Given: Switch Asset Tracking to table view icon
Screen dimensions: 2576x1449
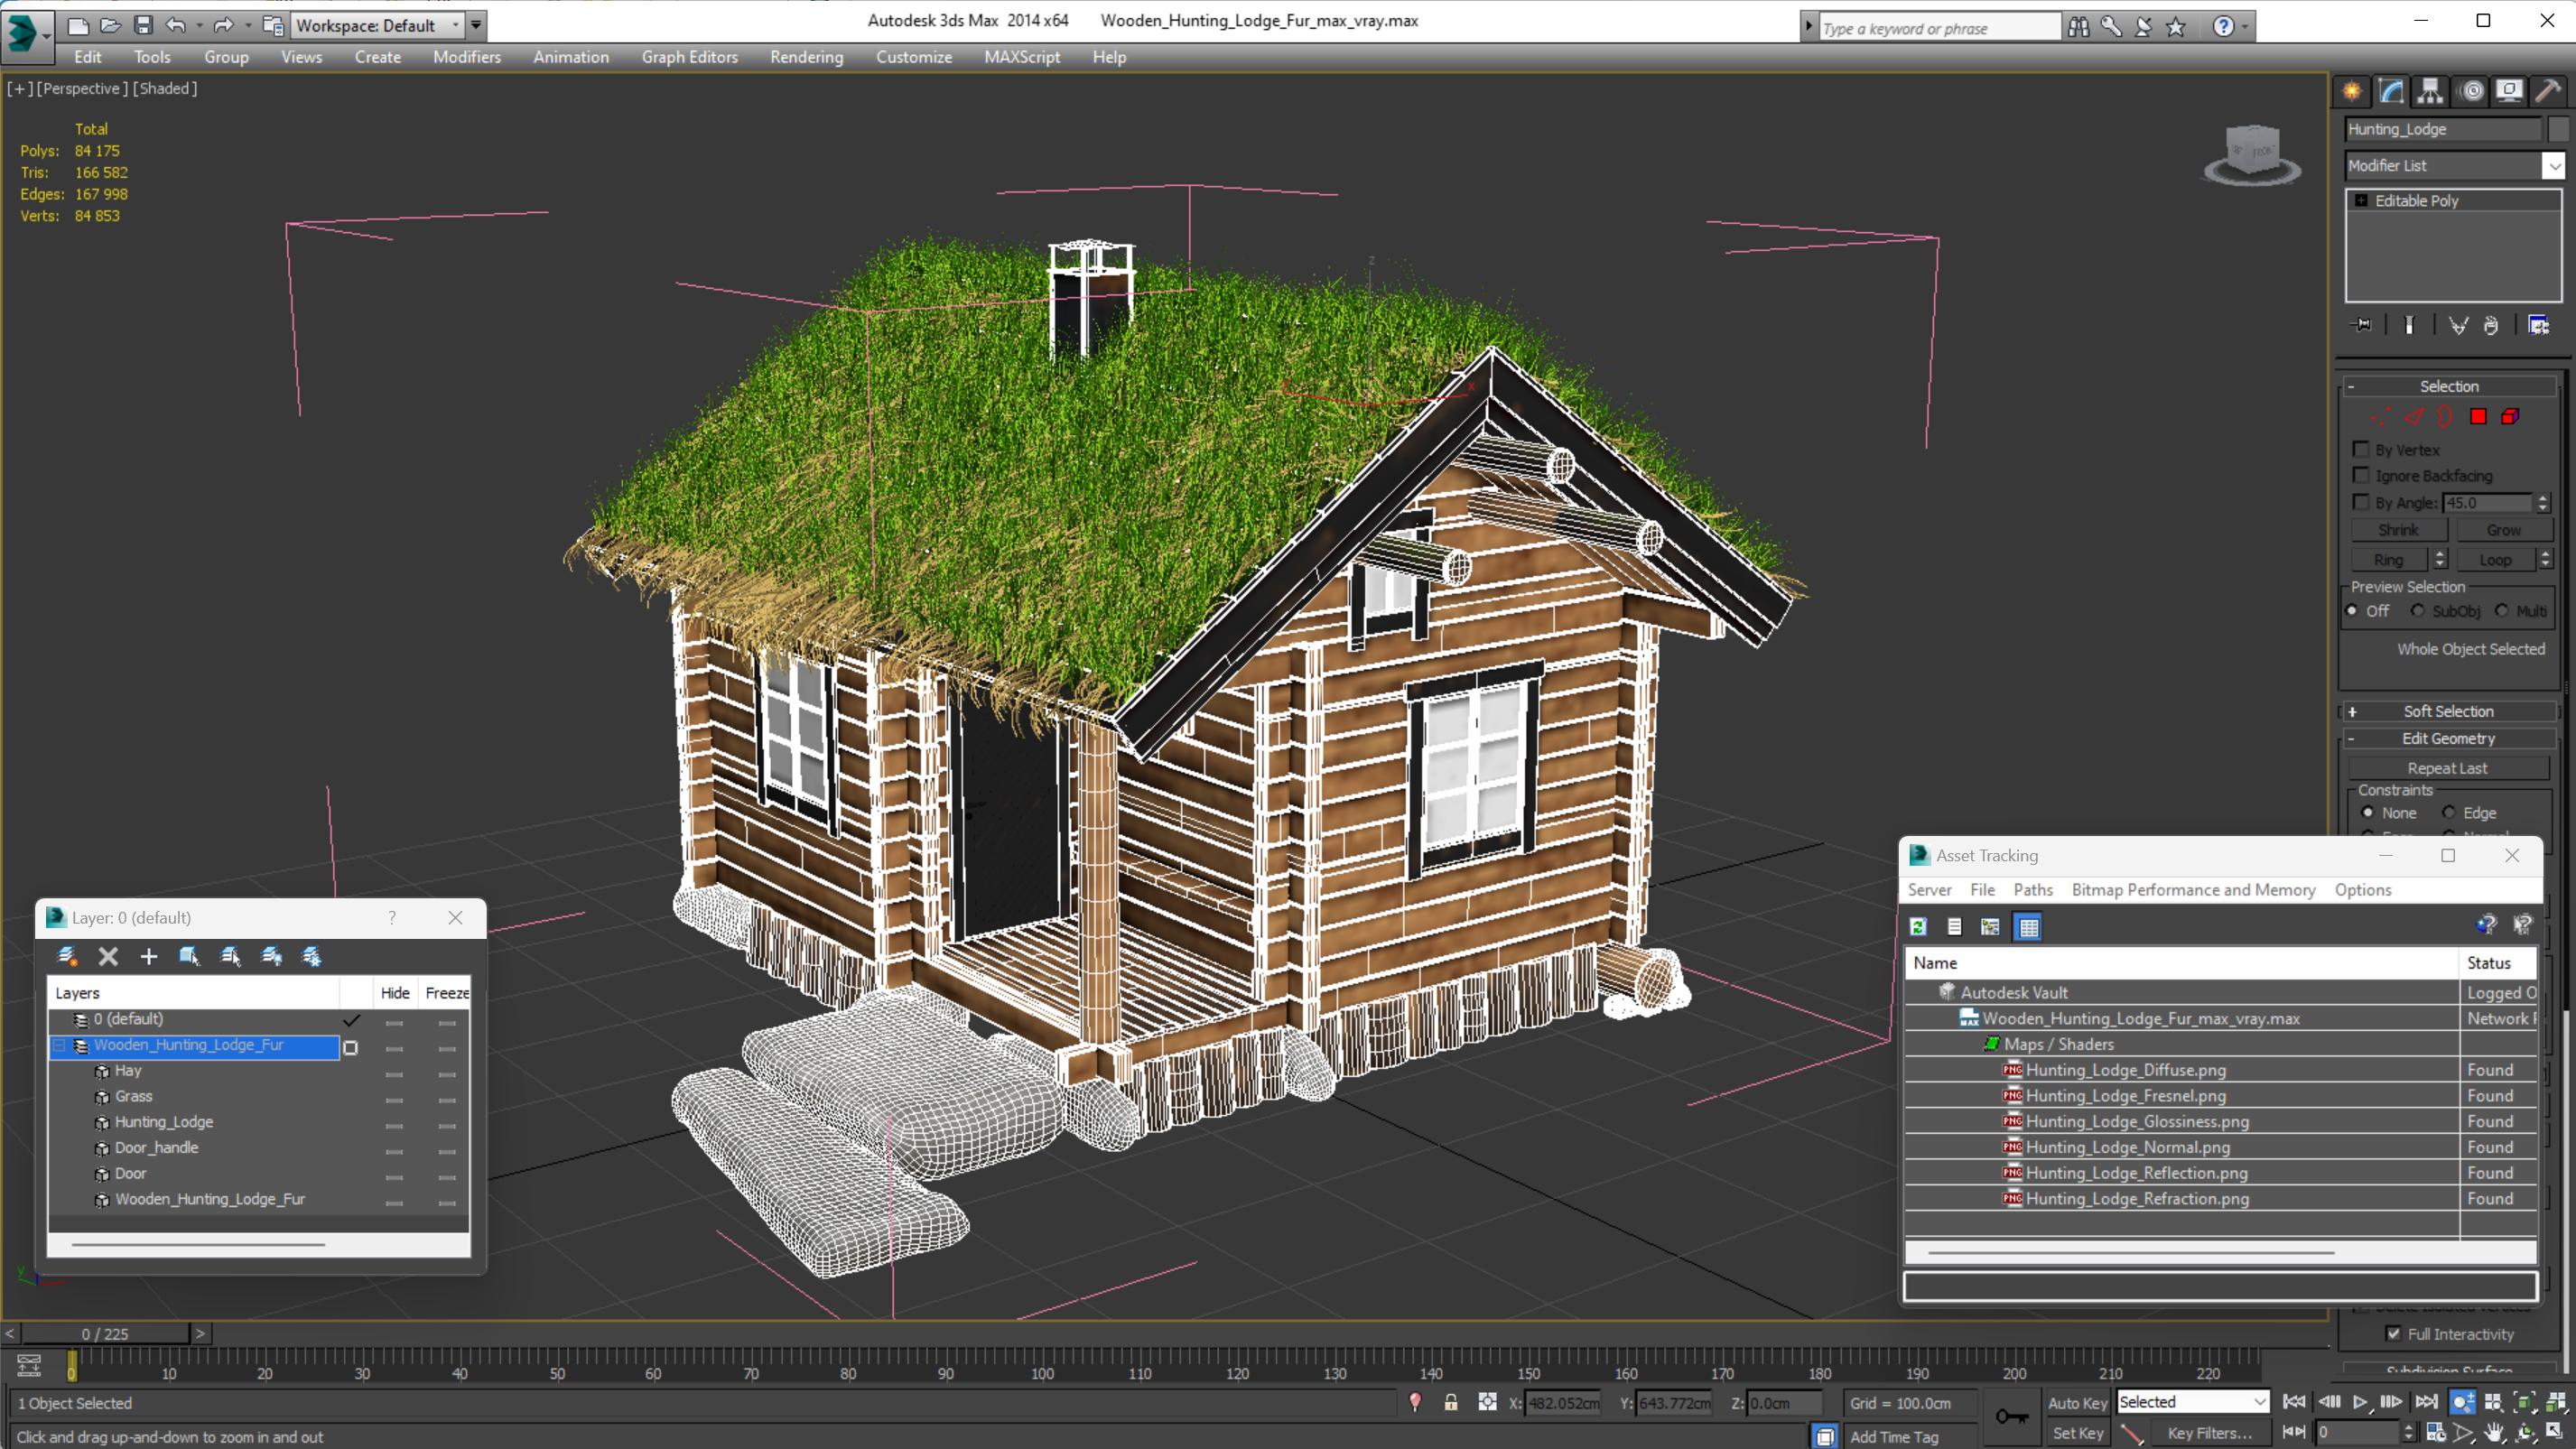Looking at the screenshot, I should click(x=2029, y=927).
